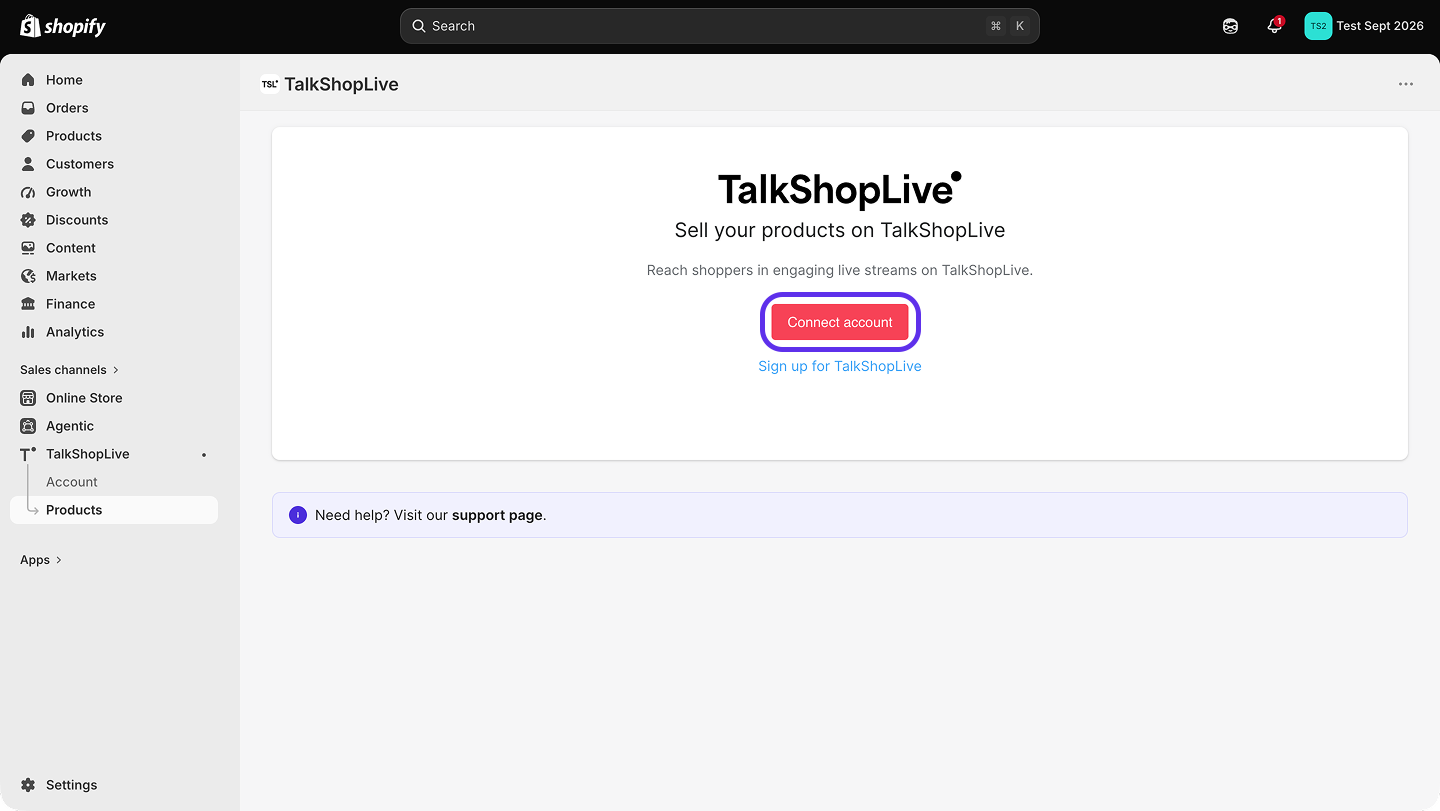Open the TS2 store avatar menu

coord(1318,26)
